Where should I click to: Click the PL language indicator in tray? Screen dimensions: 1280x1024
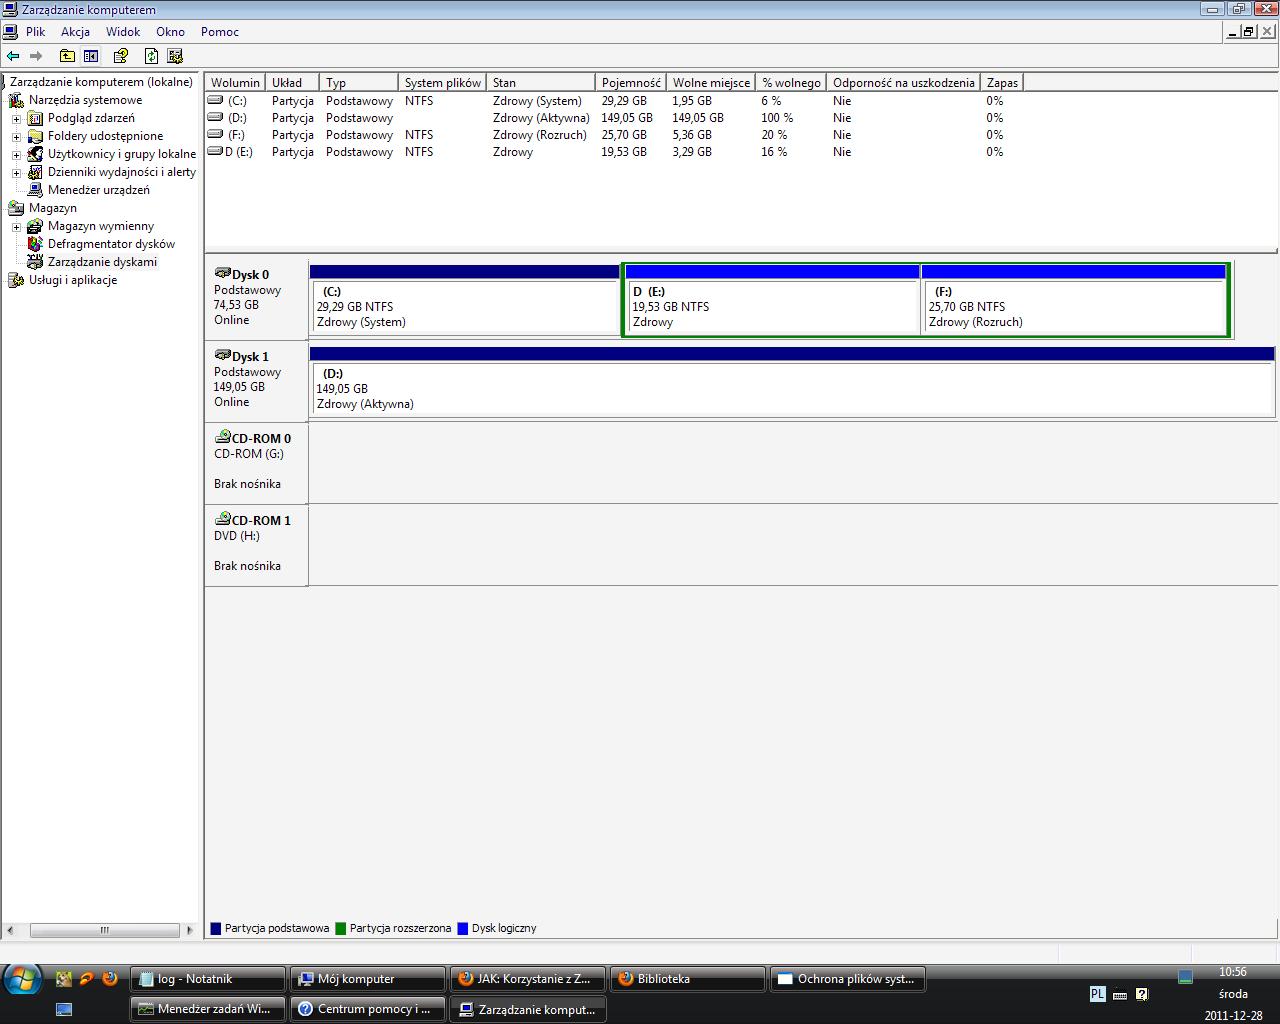click(x=1097, y=994)
